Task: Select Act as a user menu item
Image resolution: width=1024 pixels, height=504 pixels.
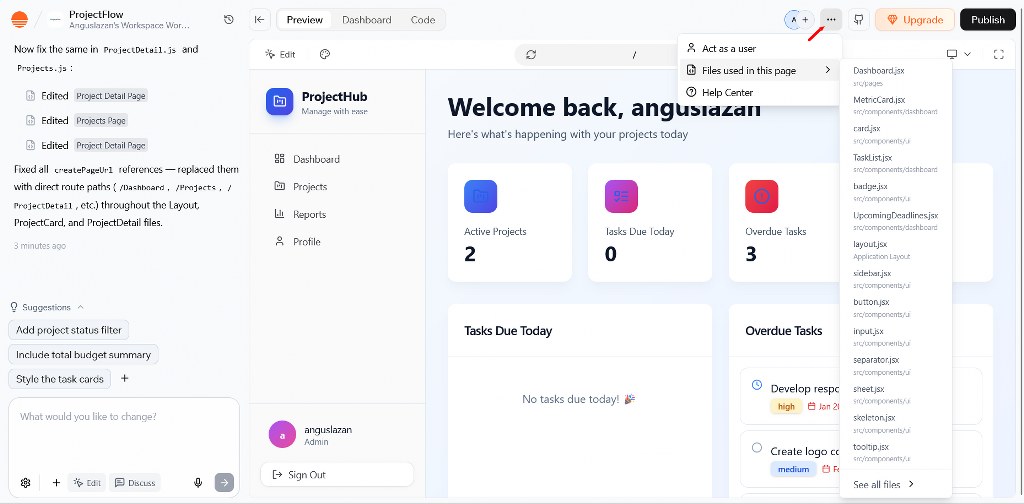Action: point(760,48)
